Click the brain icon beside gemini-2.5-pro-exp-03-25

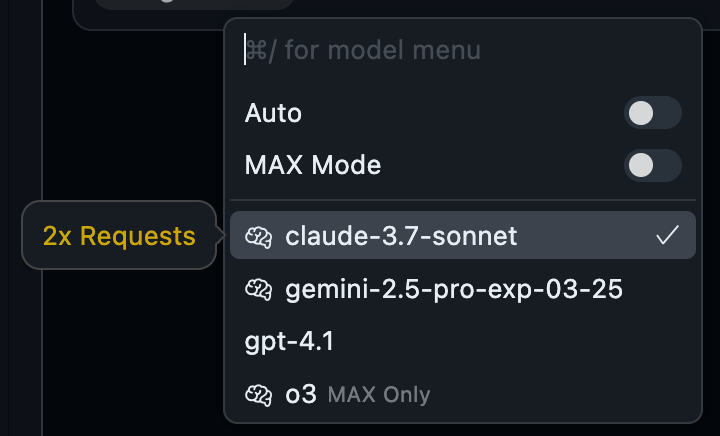pos(259,290)
